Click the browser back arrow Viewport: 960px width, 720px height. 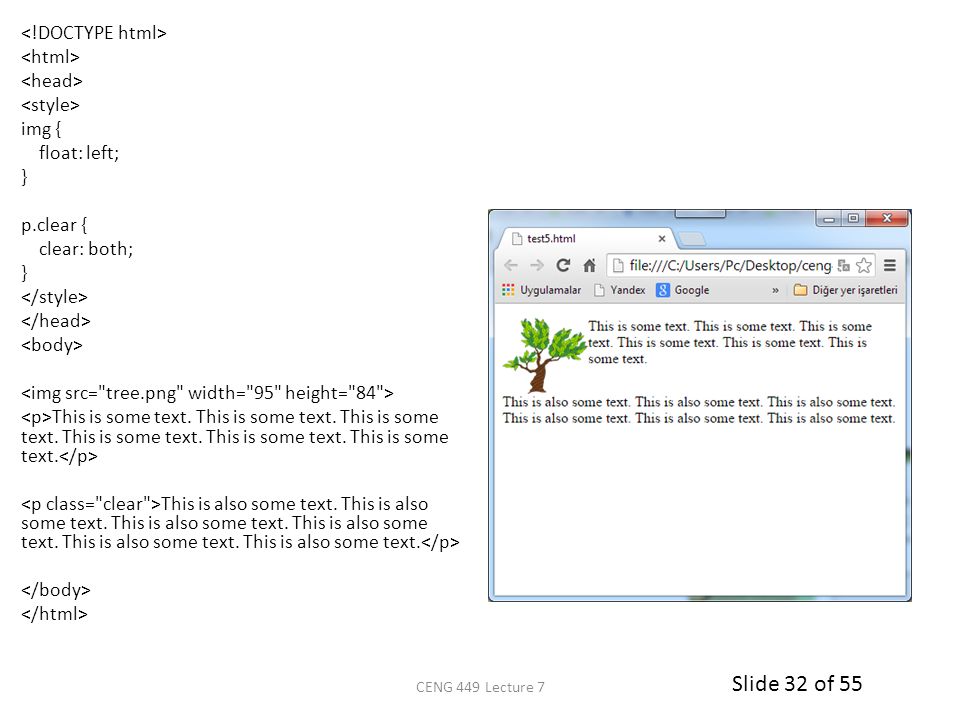[511, 265]
